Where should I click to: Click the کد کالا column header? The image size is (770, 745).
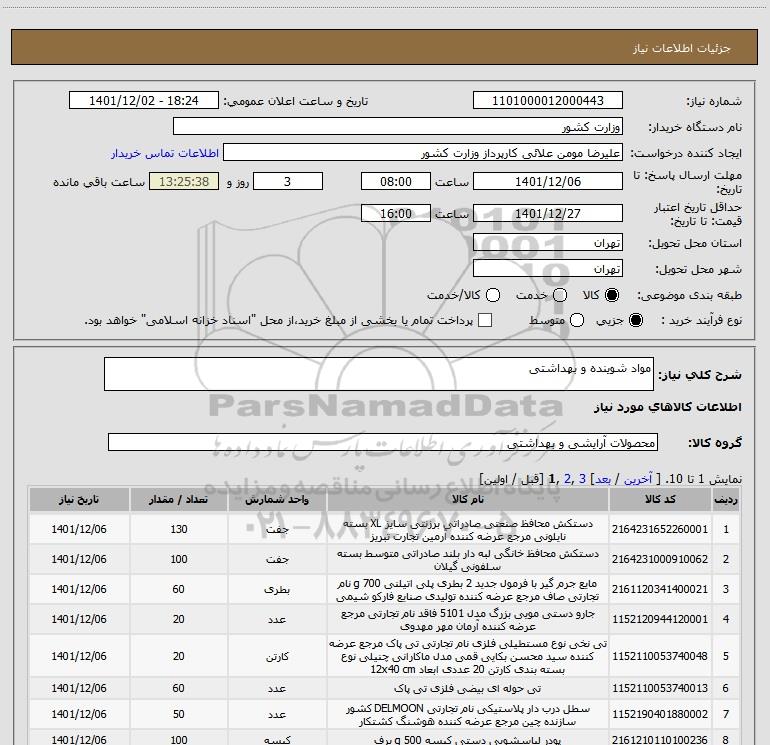(660, 499)
